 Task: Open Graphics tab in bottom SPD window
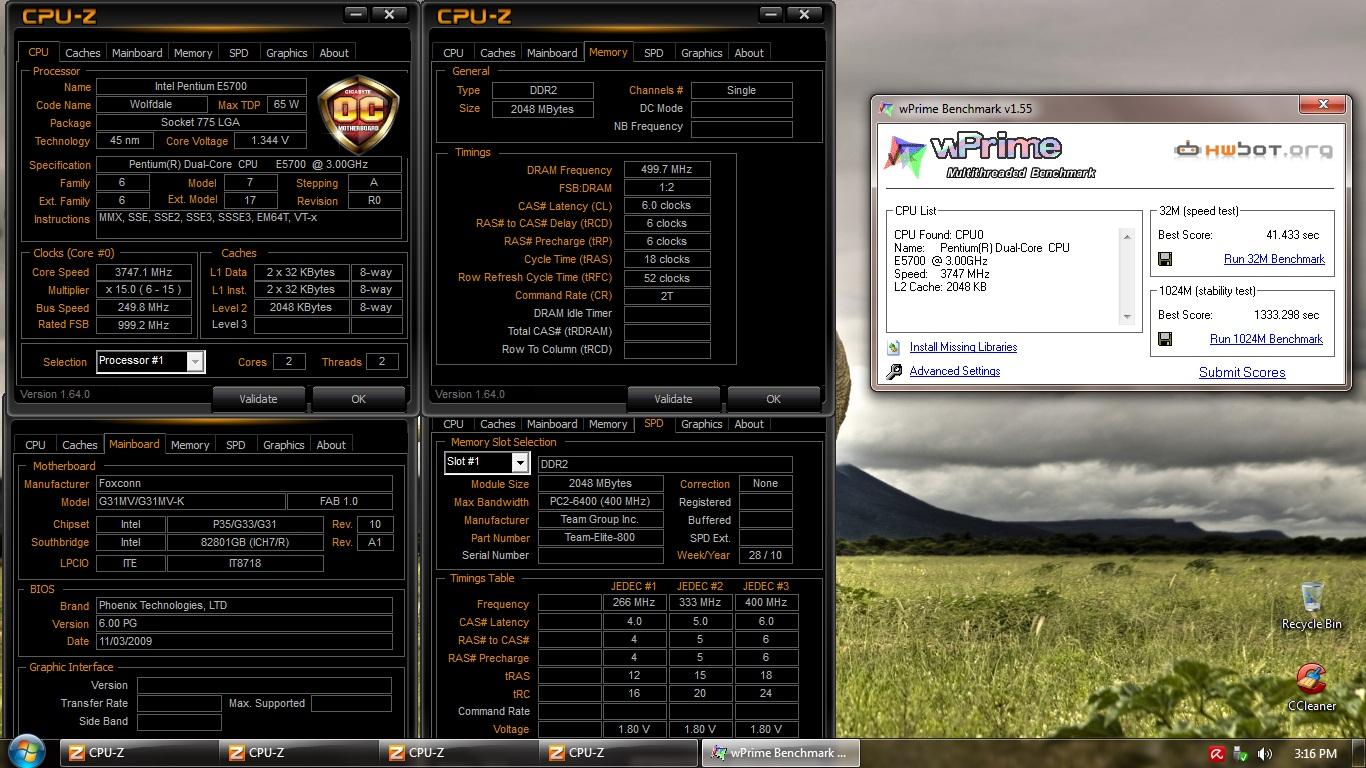point(701,424)
